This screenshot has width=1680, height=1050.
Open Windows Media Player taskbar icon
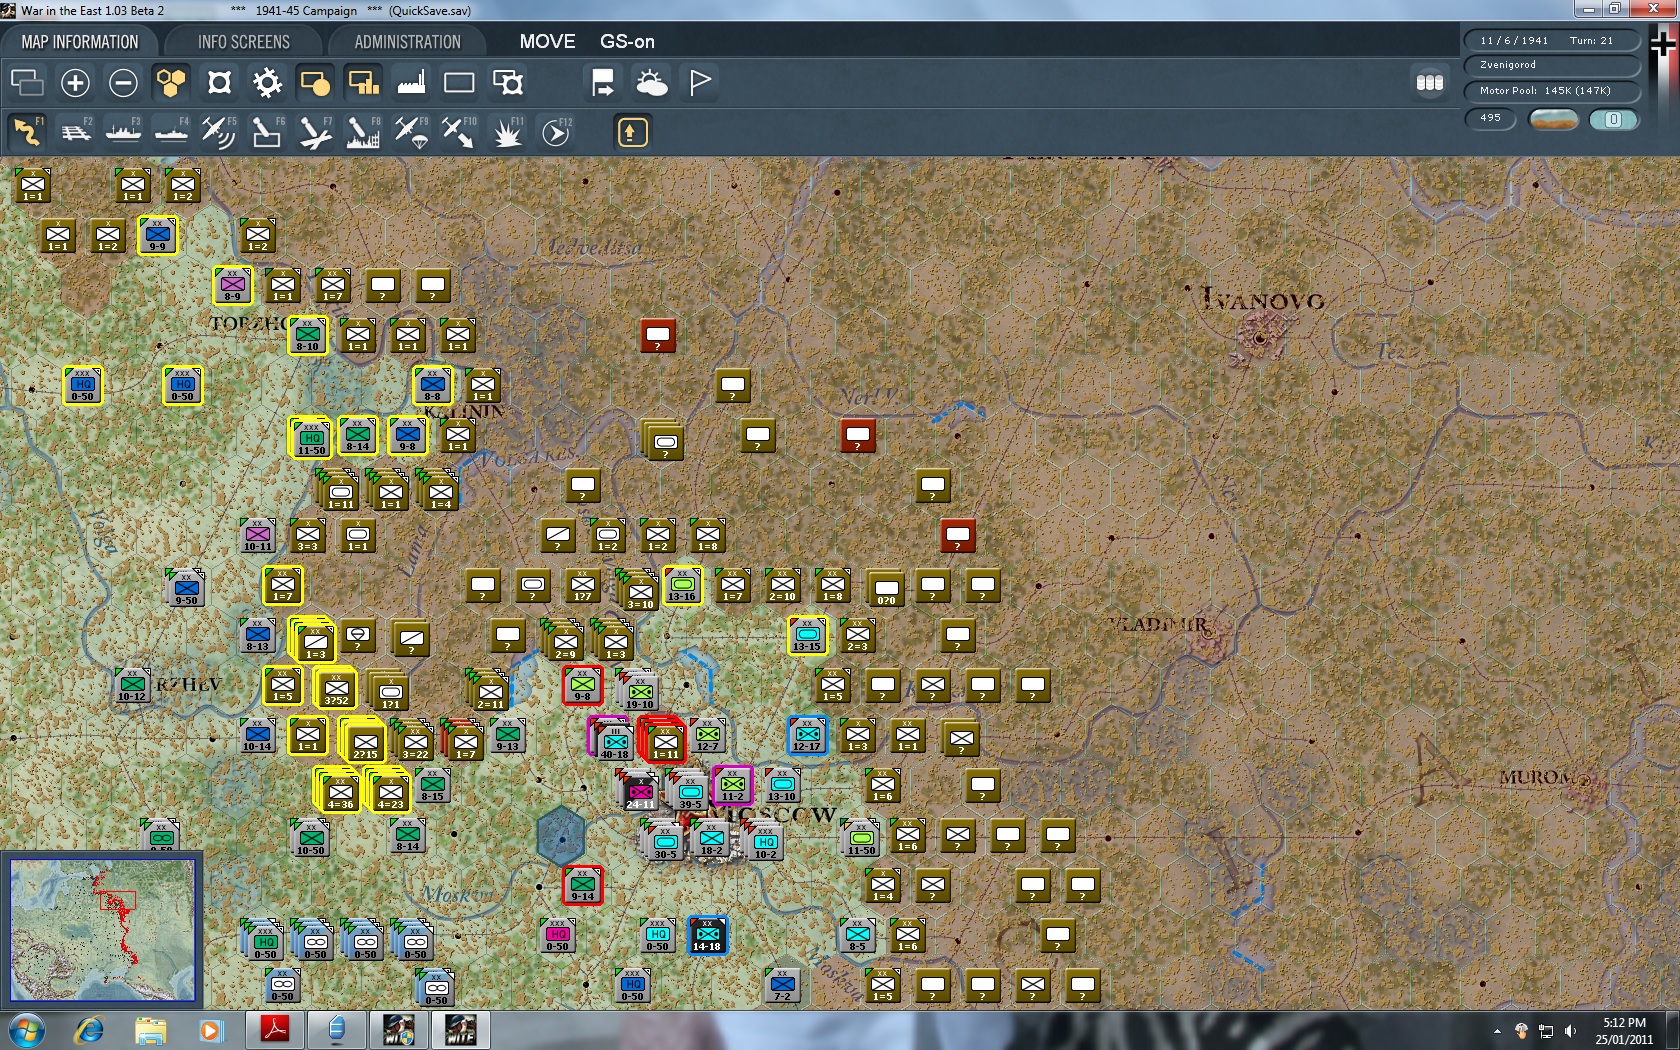(x=210, y=1030)
